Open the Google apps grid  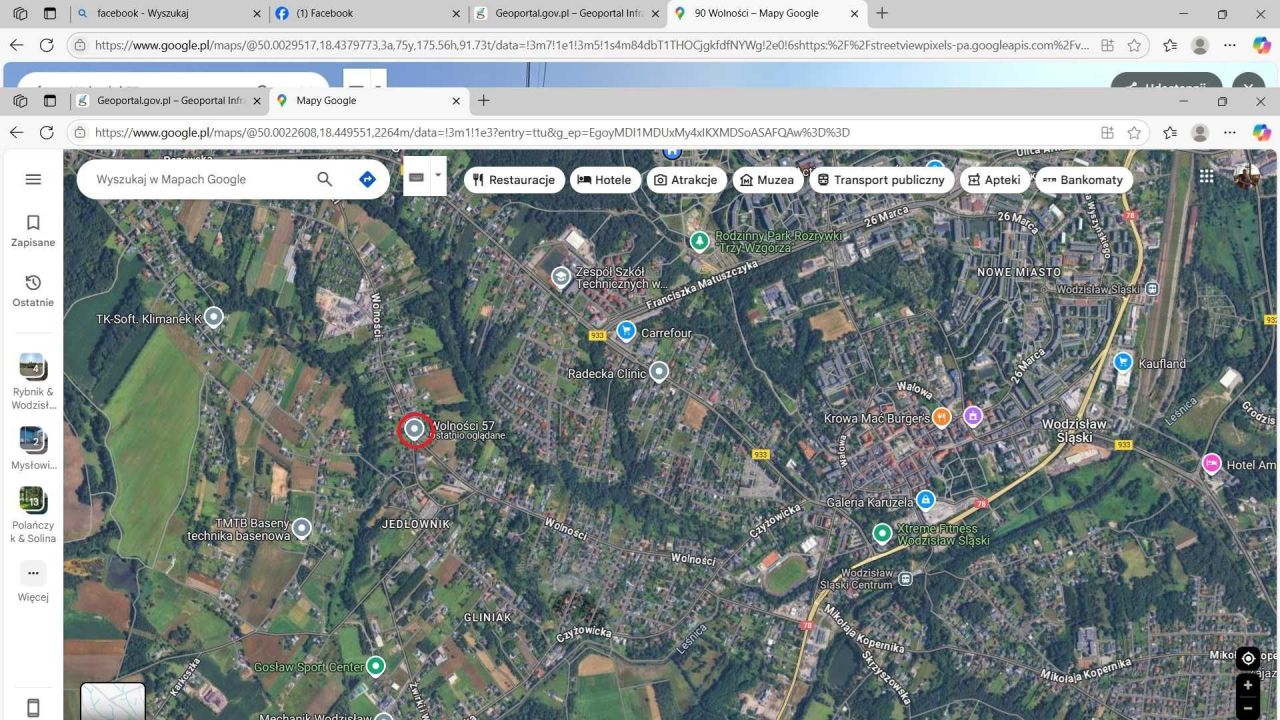click(x=1207, y=176)
